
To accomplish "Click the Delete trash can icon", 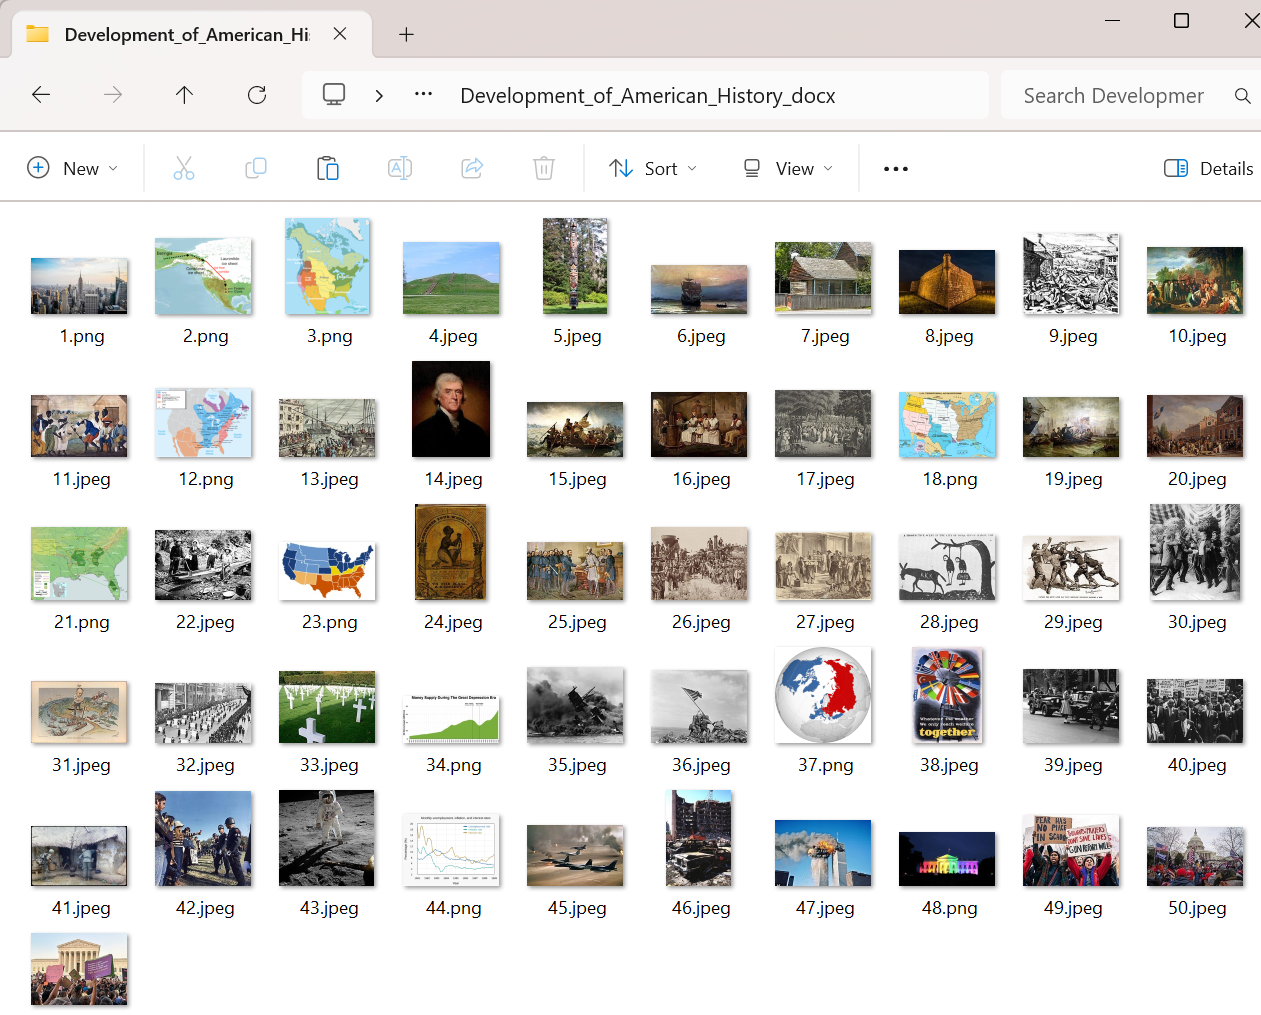I will pyautogui.click(x=544, y=168).
